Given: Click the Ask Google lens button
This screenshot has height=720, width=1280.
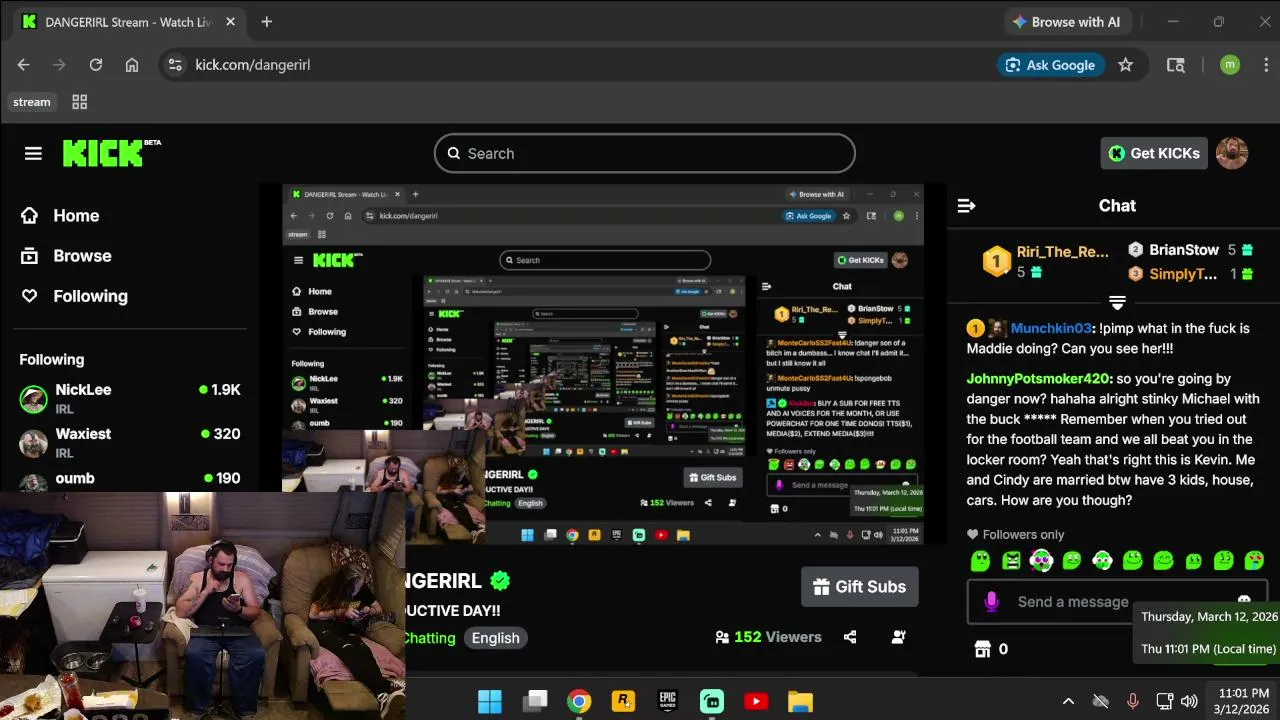Looking at the screenshot, I should (1050, 65).
